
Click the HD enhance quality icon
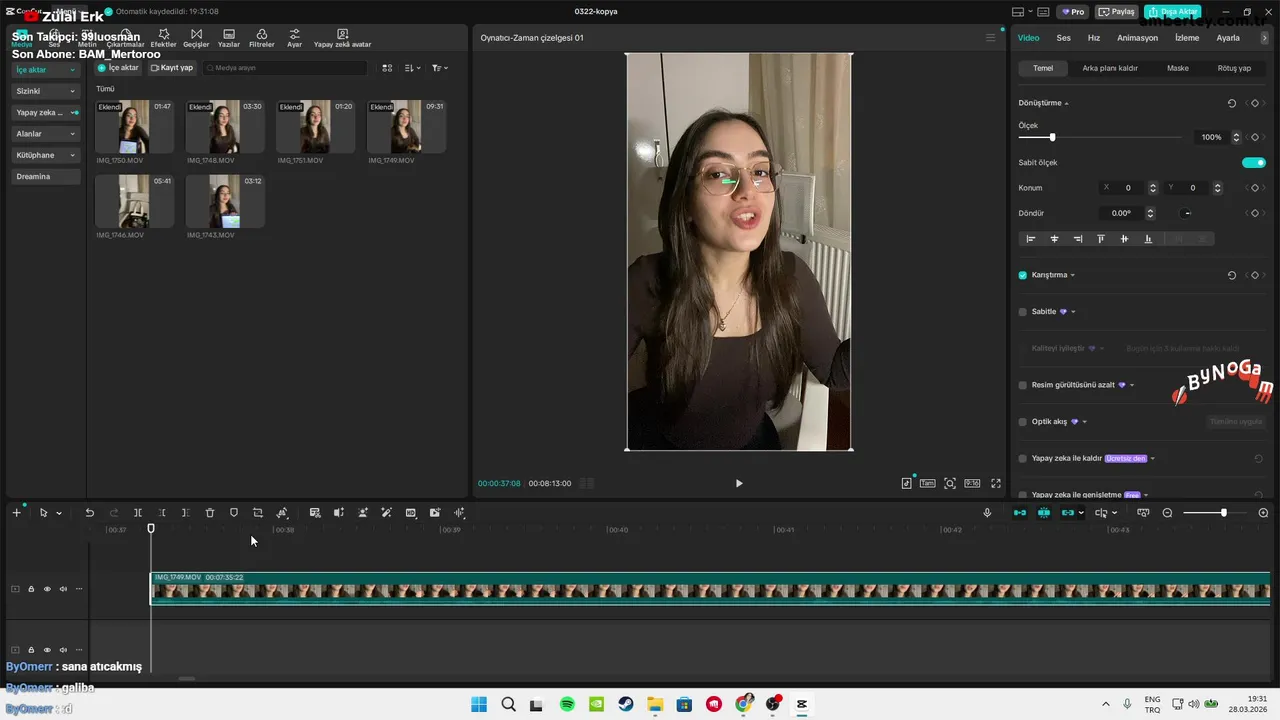pyautogui.click(x=411, y=513)
